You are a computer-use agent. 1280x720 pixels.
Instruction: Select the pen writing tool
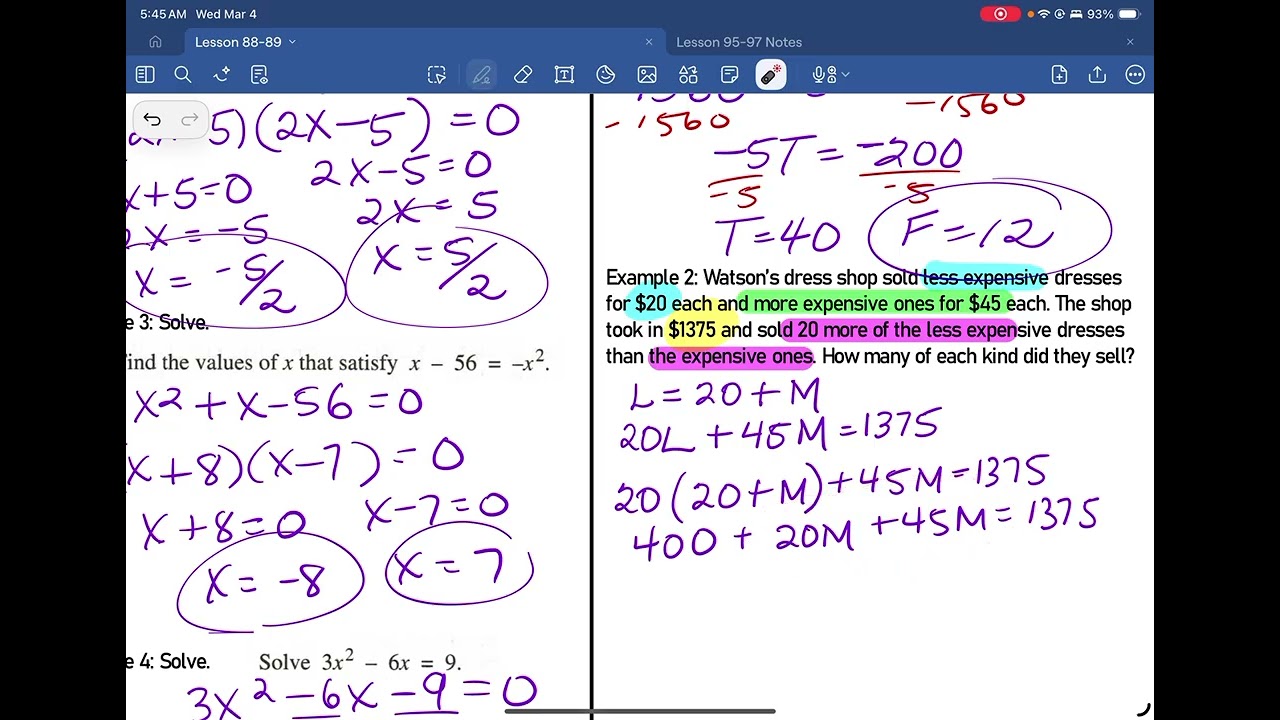(x=481, y=75)
